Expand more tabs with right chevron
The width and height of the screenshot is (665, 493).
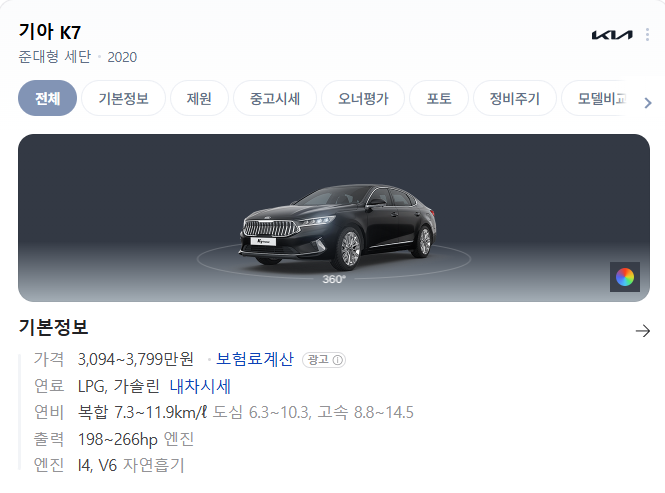pyautogui.click(x=648, y=103)
